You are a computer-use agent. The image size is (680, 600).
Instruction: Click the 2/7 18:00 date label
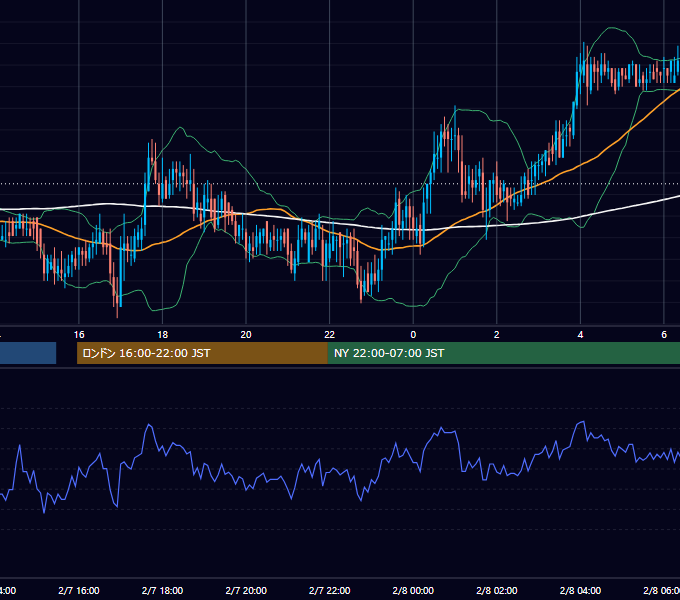[162, 590]
